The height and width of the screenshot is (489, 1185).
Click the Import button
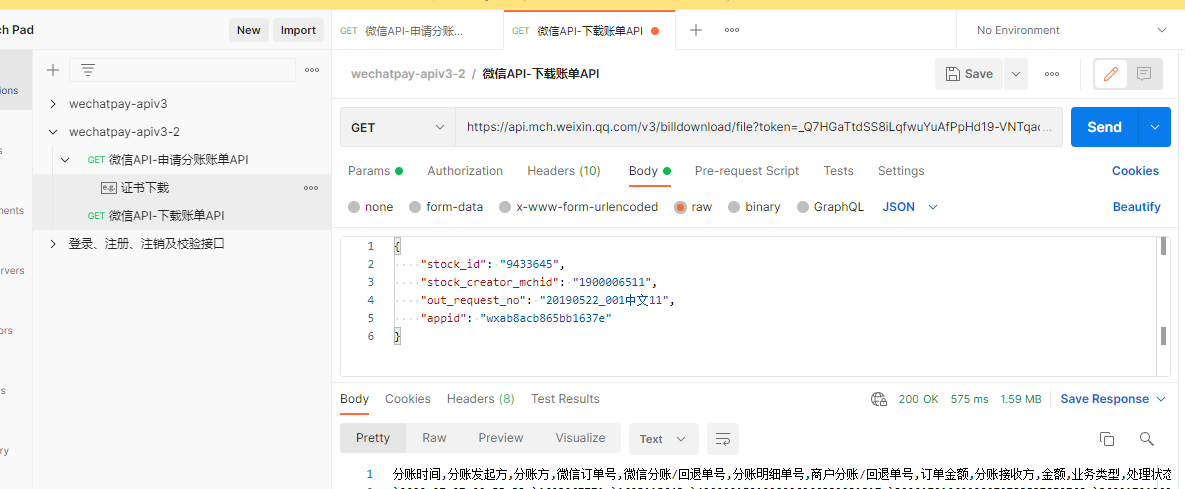[298, 30]
